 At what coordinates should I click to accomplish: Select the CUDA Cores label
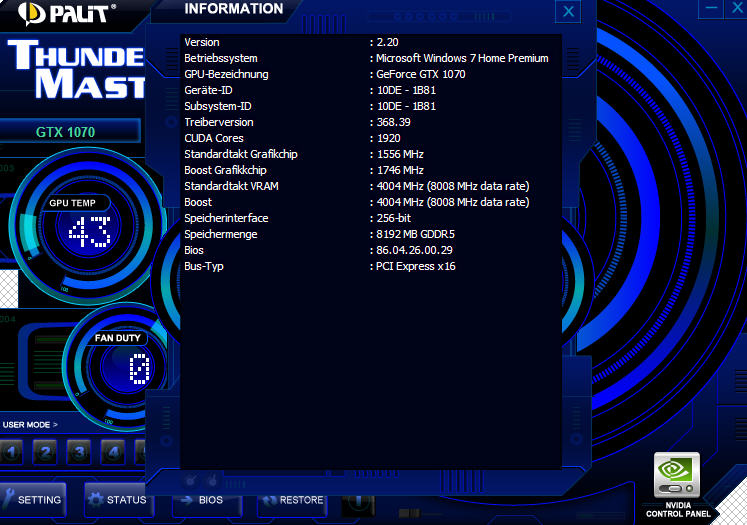tap(214, 138)
